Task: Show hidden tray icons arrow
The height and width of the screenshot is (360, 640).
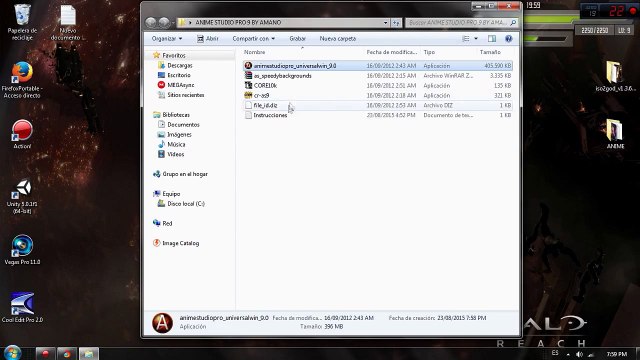Action: [568, 354]
